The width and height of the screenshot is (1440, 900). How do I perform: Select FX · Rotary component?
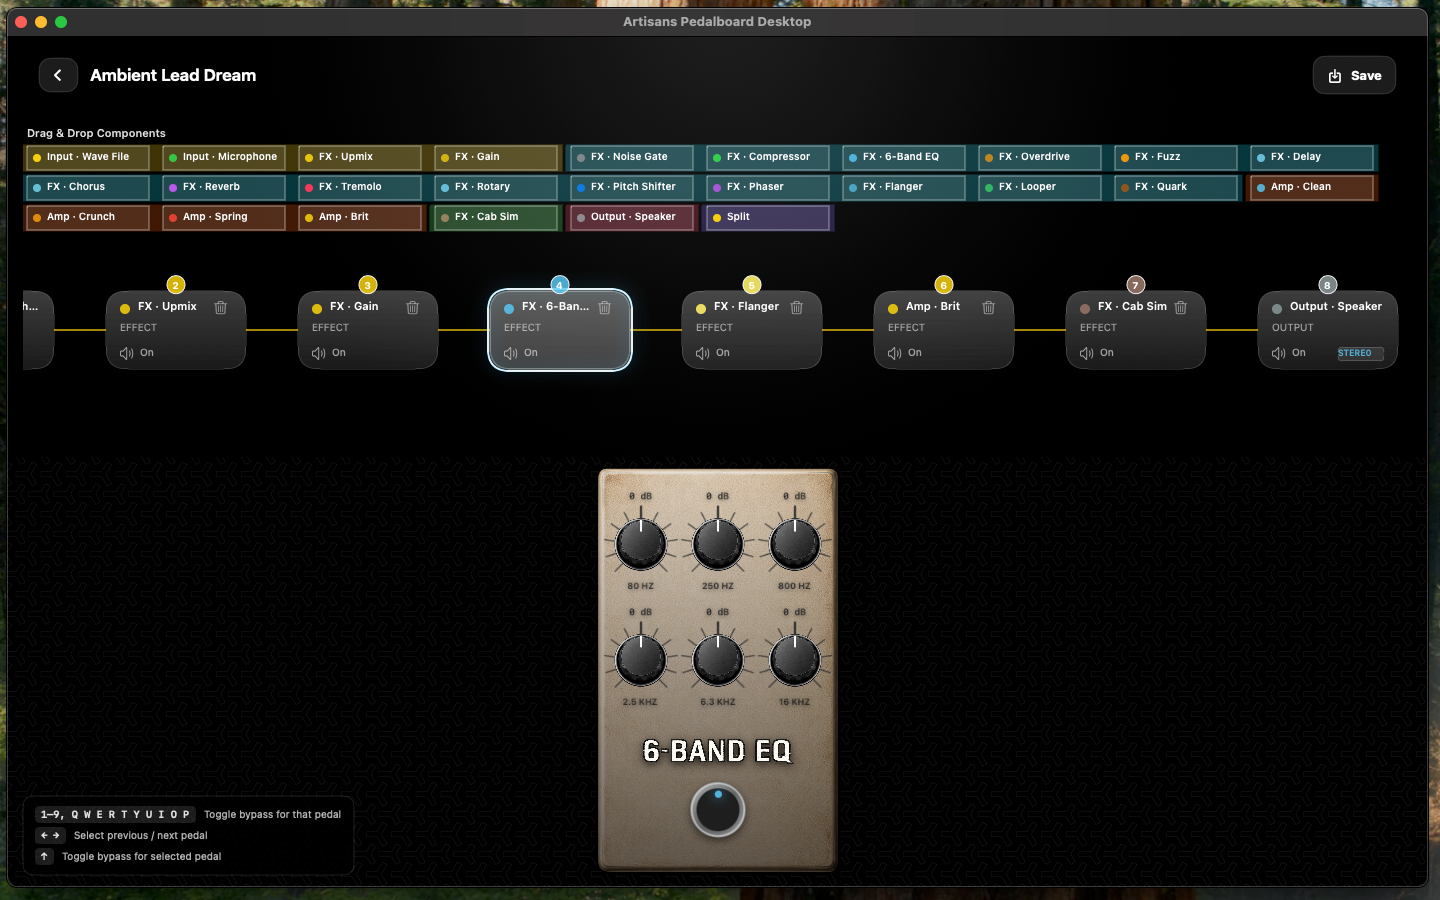[496, 187]
